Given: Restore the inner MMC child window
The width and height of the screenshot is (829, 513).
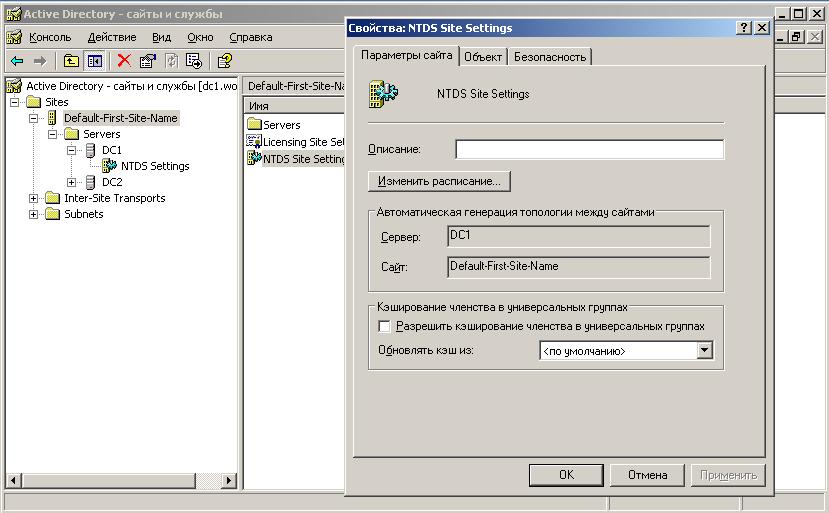Looking at the screenshot, I should point(797,36).
